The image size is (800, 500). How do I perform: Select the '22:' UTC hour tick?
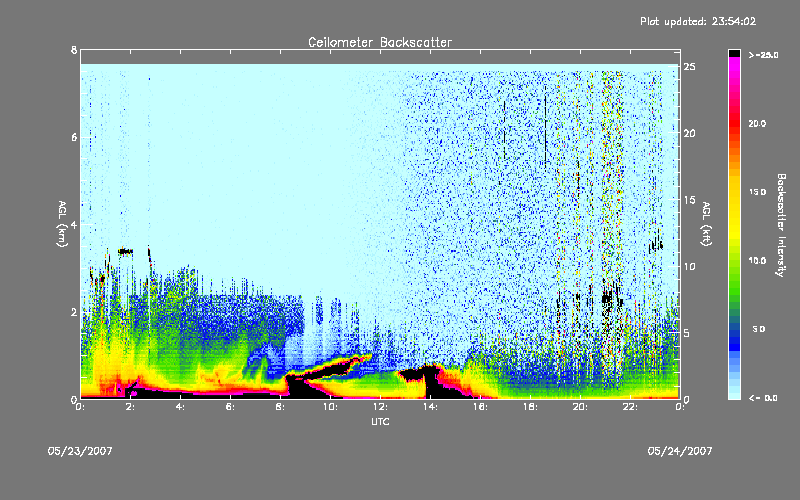point(630,407)
